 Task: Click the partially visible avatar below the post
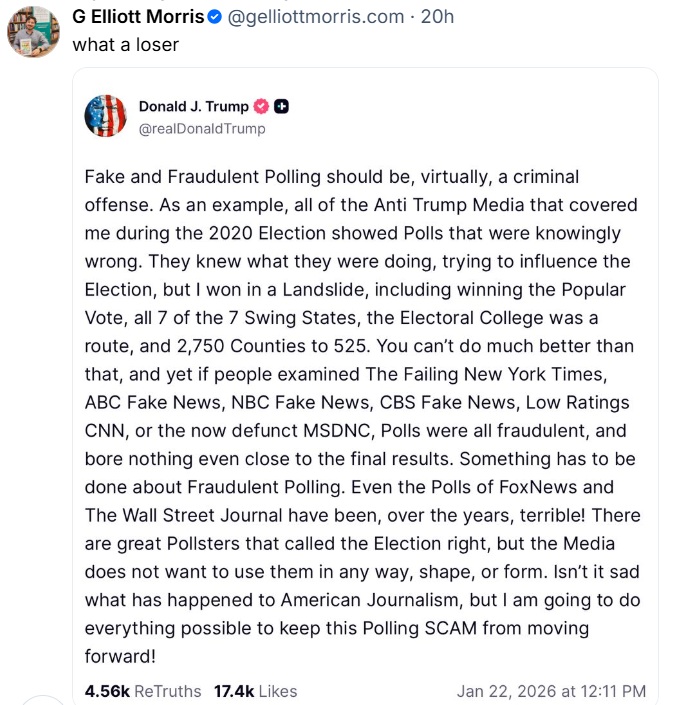click(x=42, y=700)
